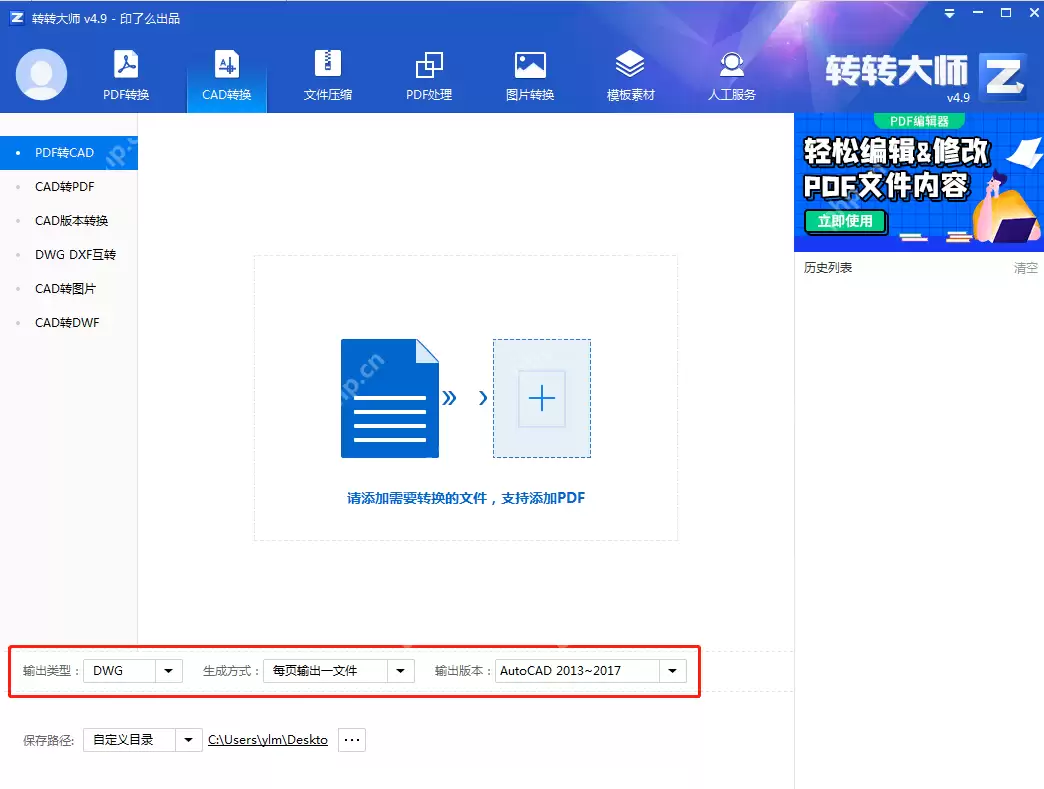Select the CAD转换 toolbar icon
Screen dimensions: 1044x789
tap(226, 75)
